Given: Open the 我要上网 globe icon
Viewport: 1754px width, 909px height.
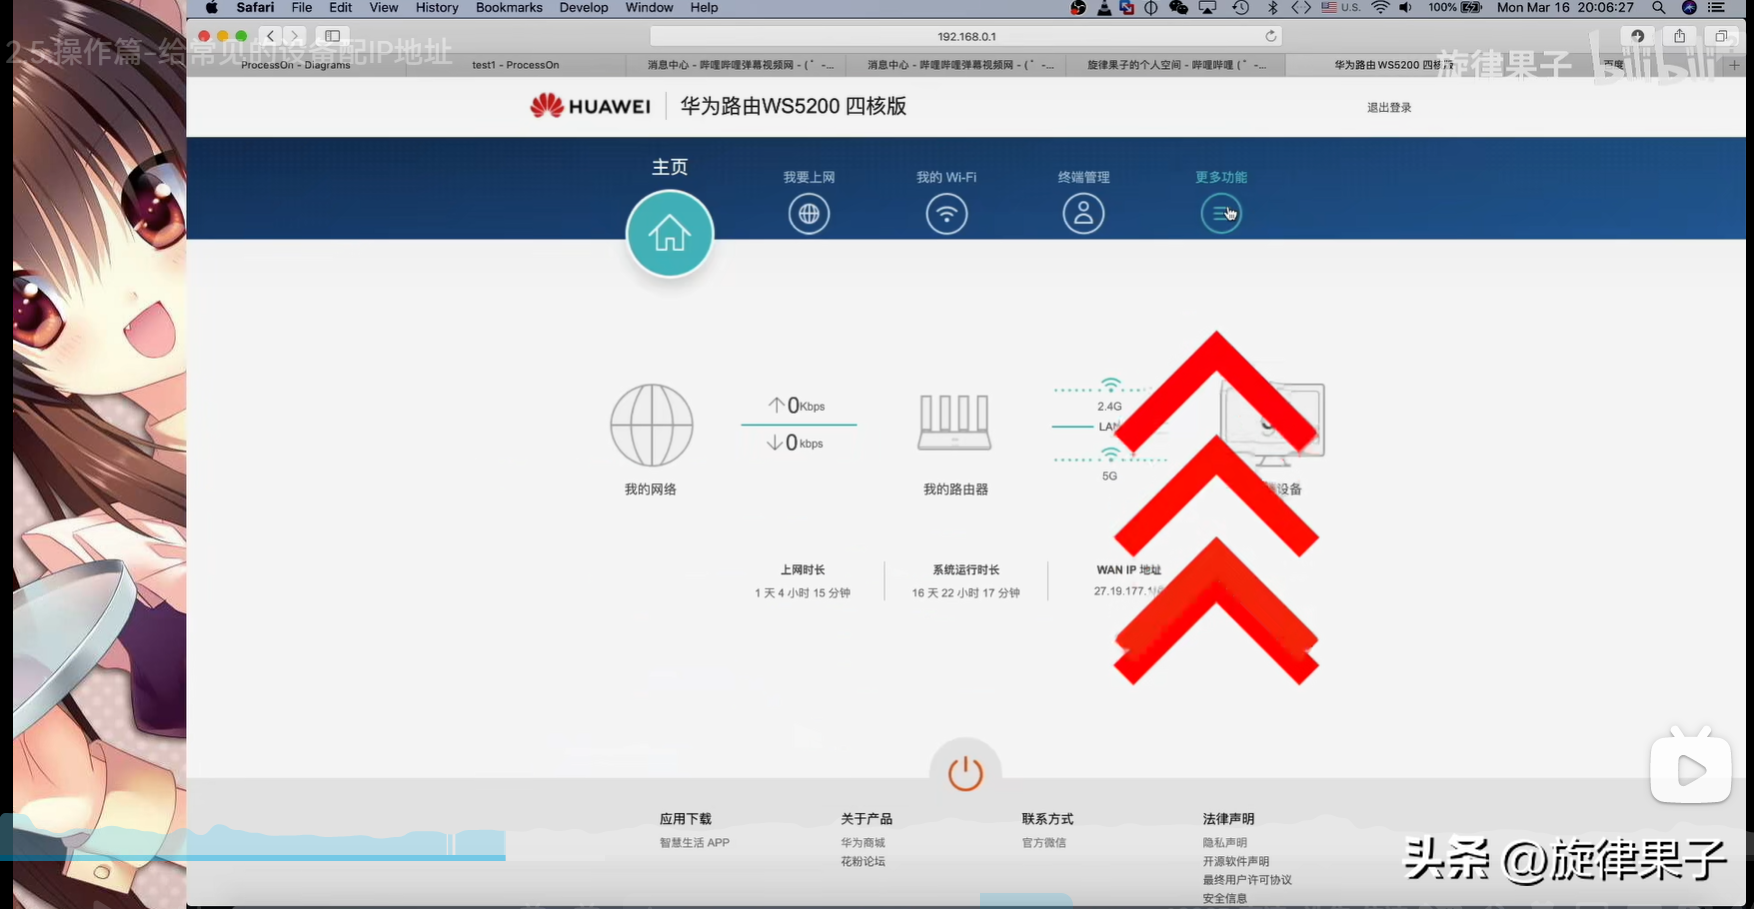Looking at the screenshot, I should click(808, 214).
